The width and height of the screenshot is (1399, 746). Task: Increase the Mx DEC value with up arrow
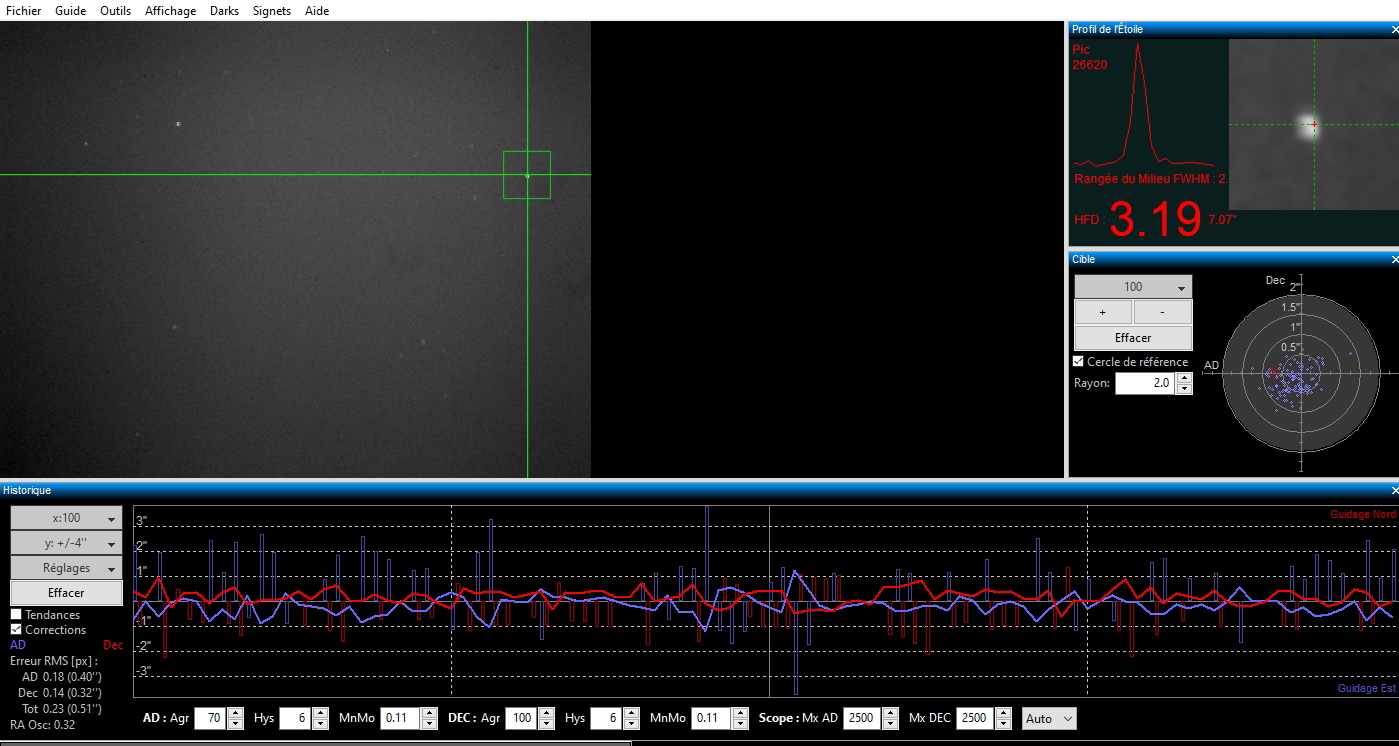tap(1003, 713)
